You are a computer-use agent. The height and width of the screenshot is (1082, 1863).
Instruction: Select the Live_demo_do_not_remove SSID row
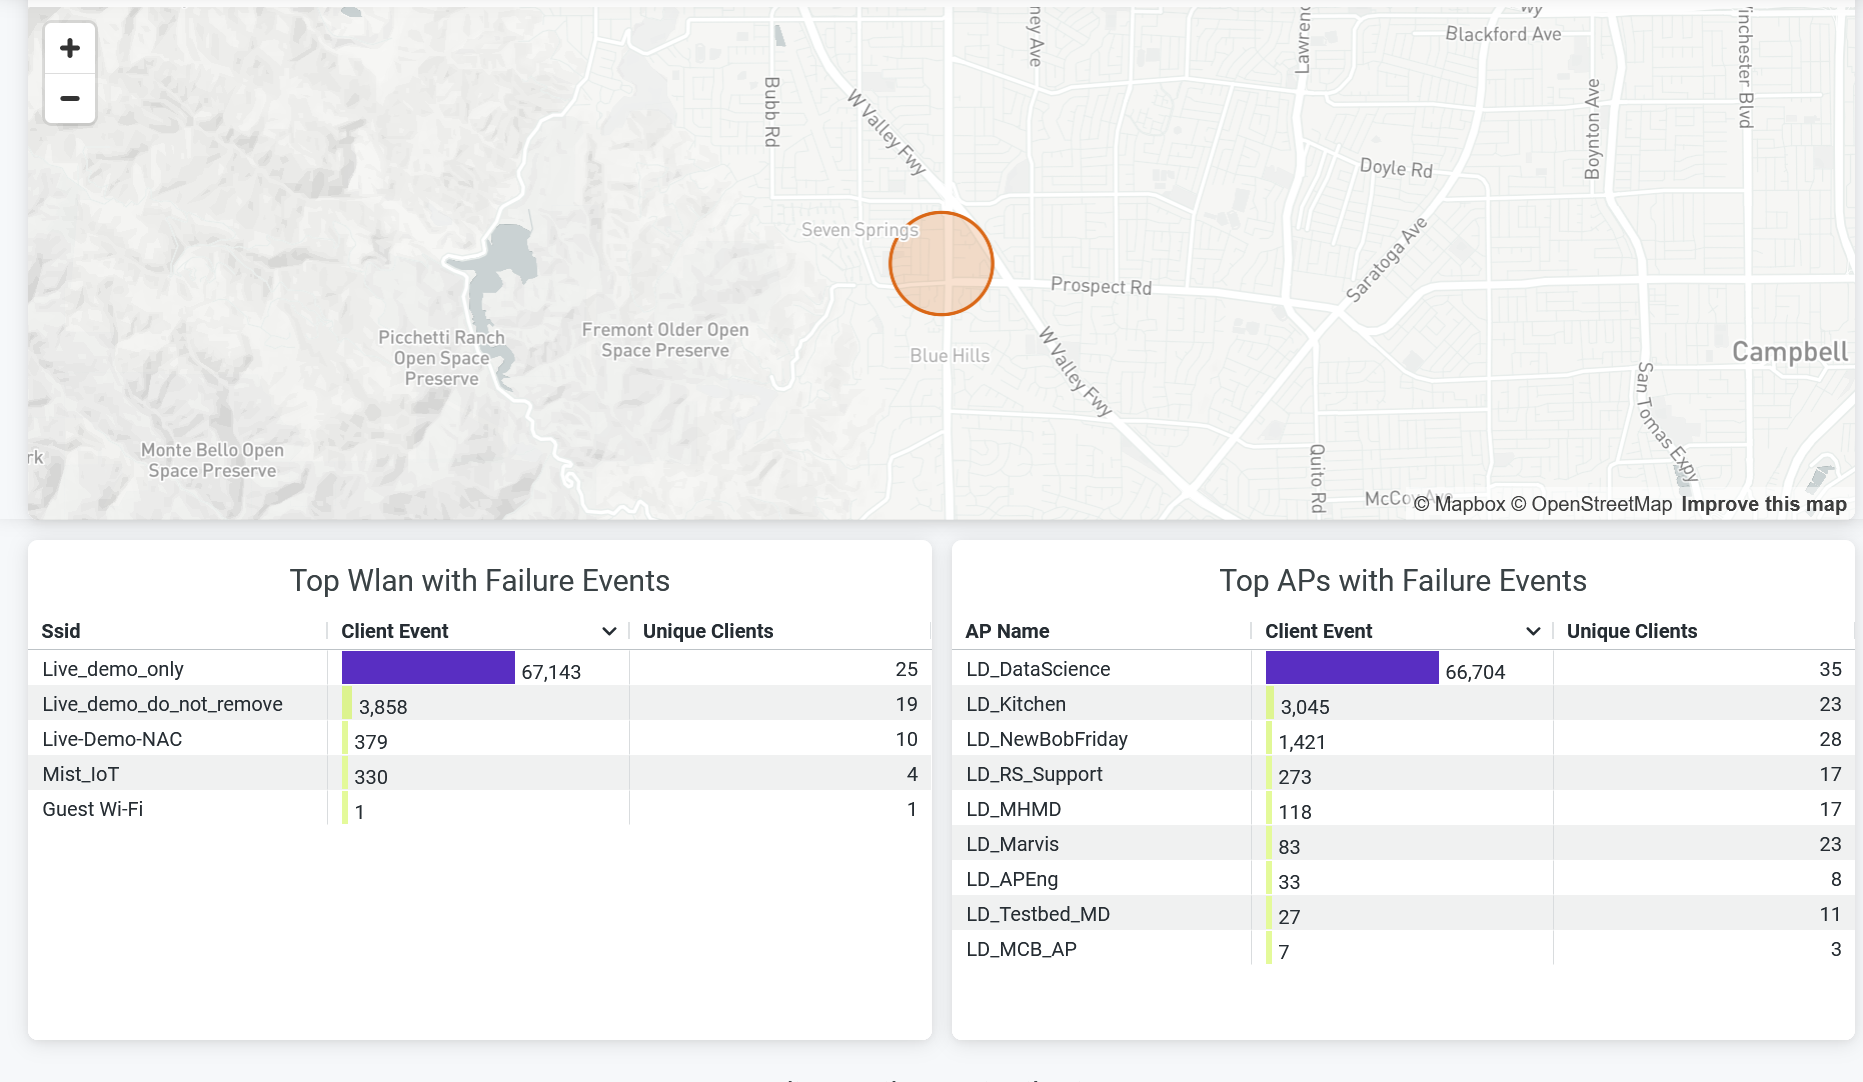coord(162,704)
